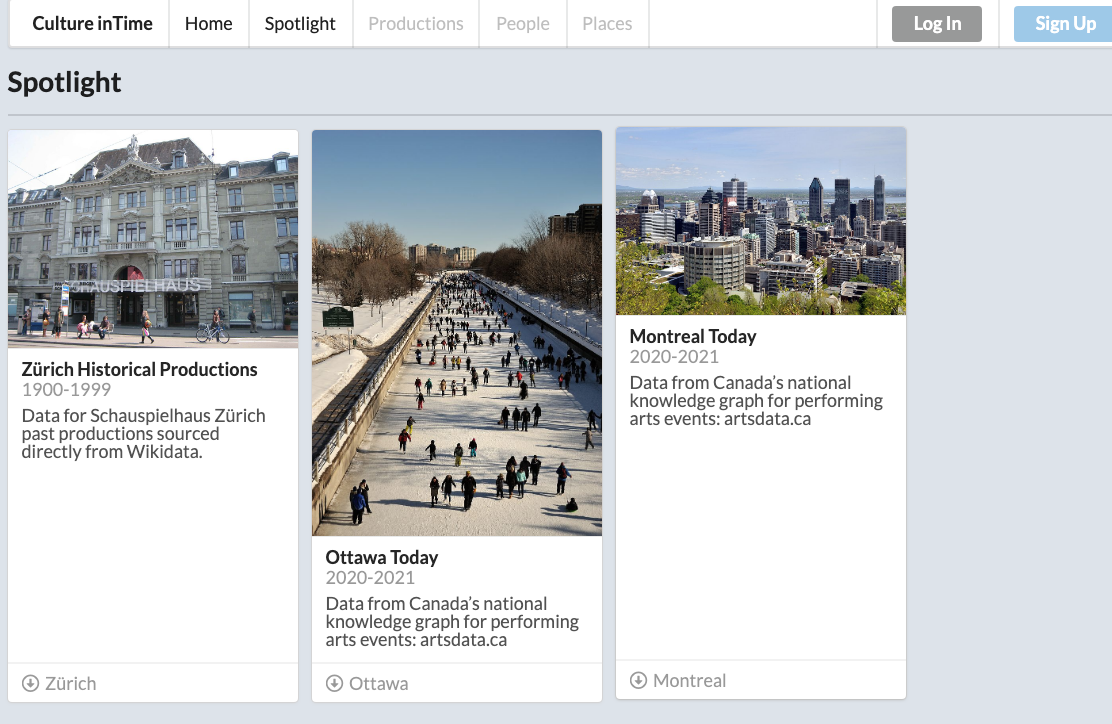
Task: Open the Schauspielhaus Zürich building photo
Action: click(153, 239)
